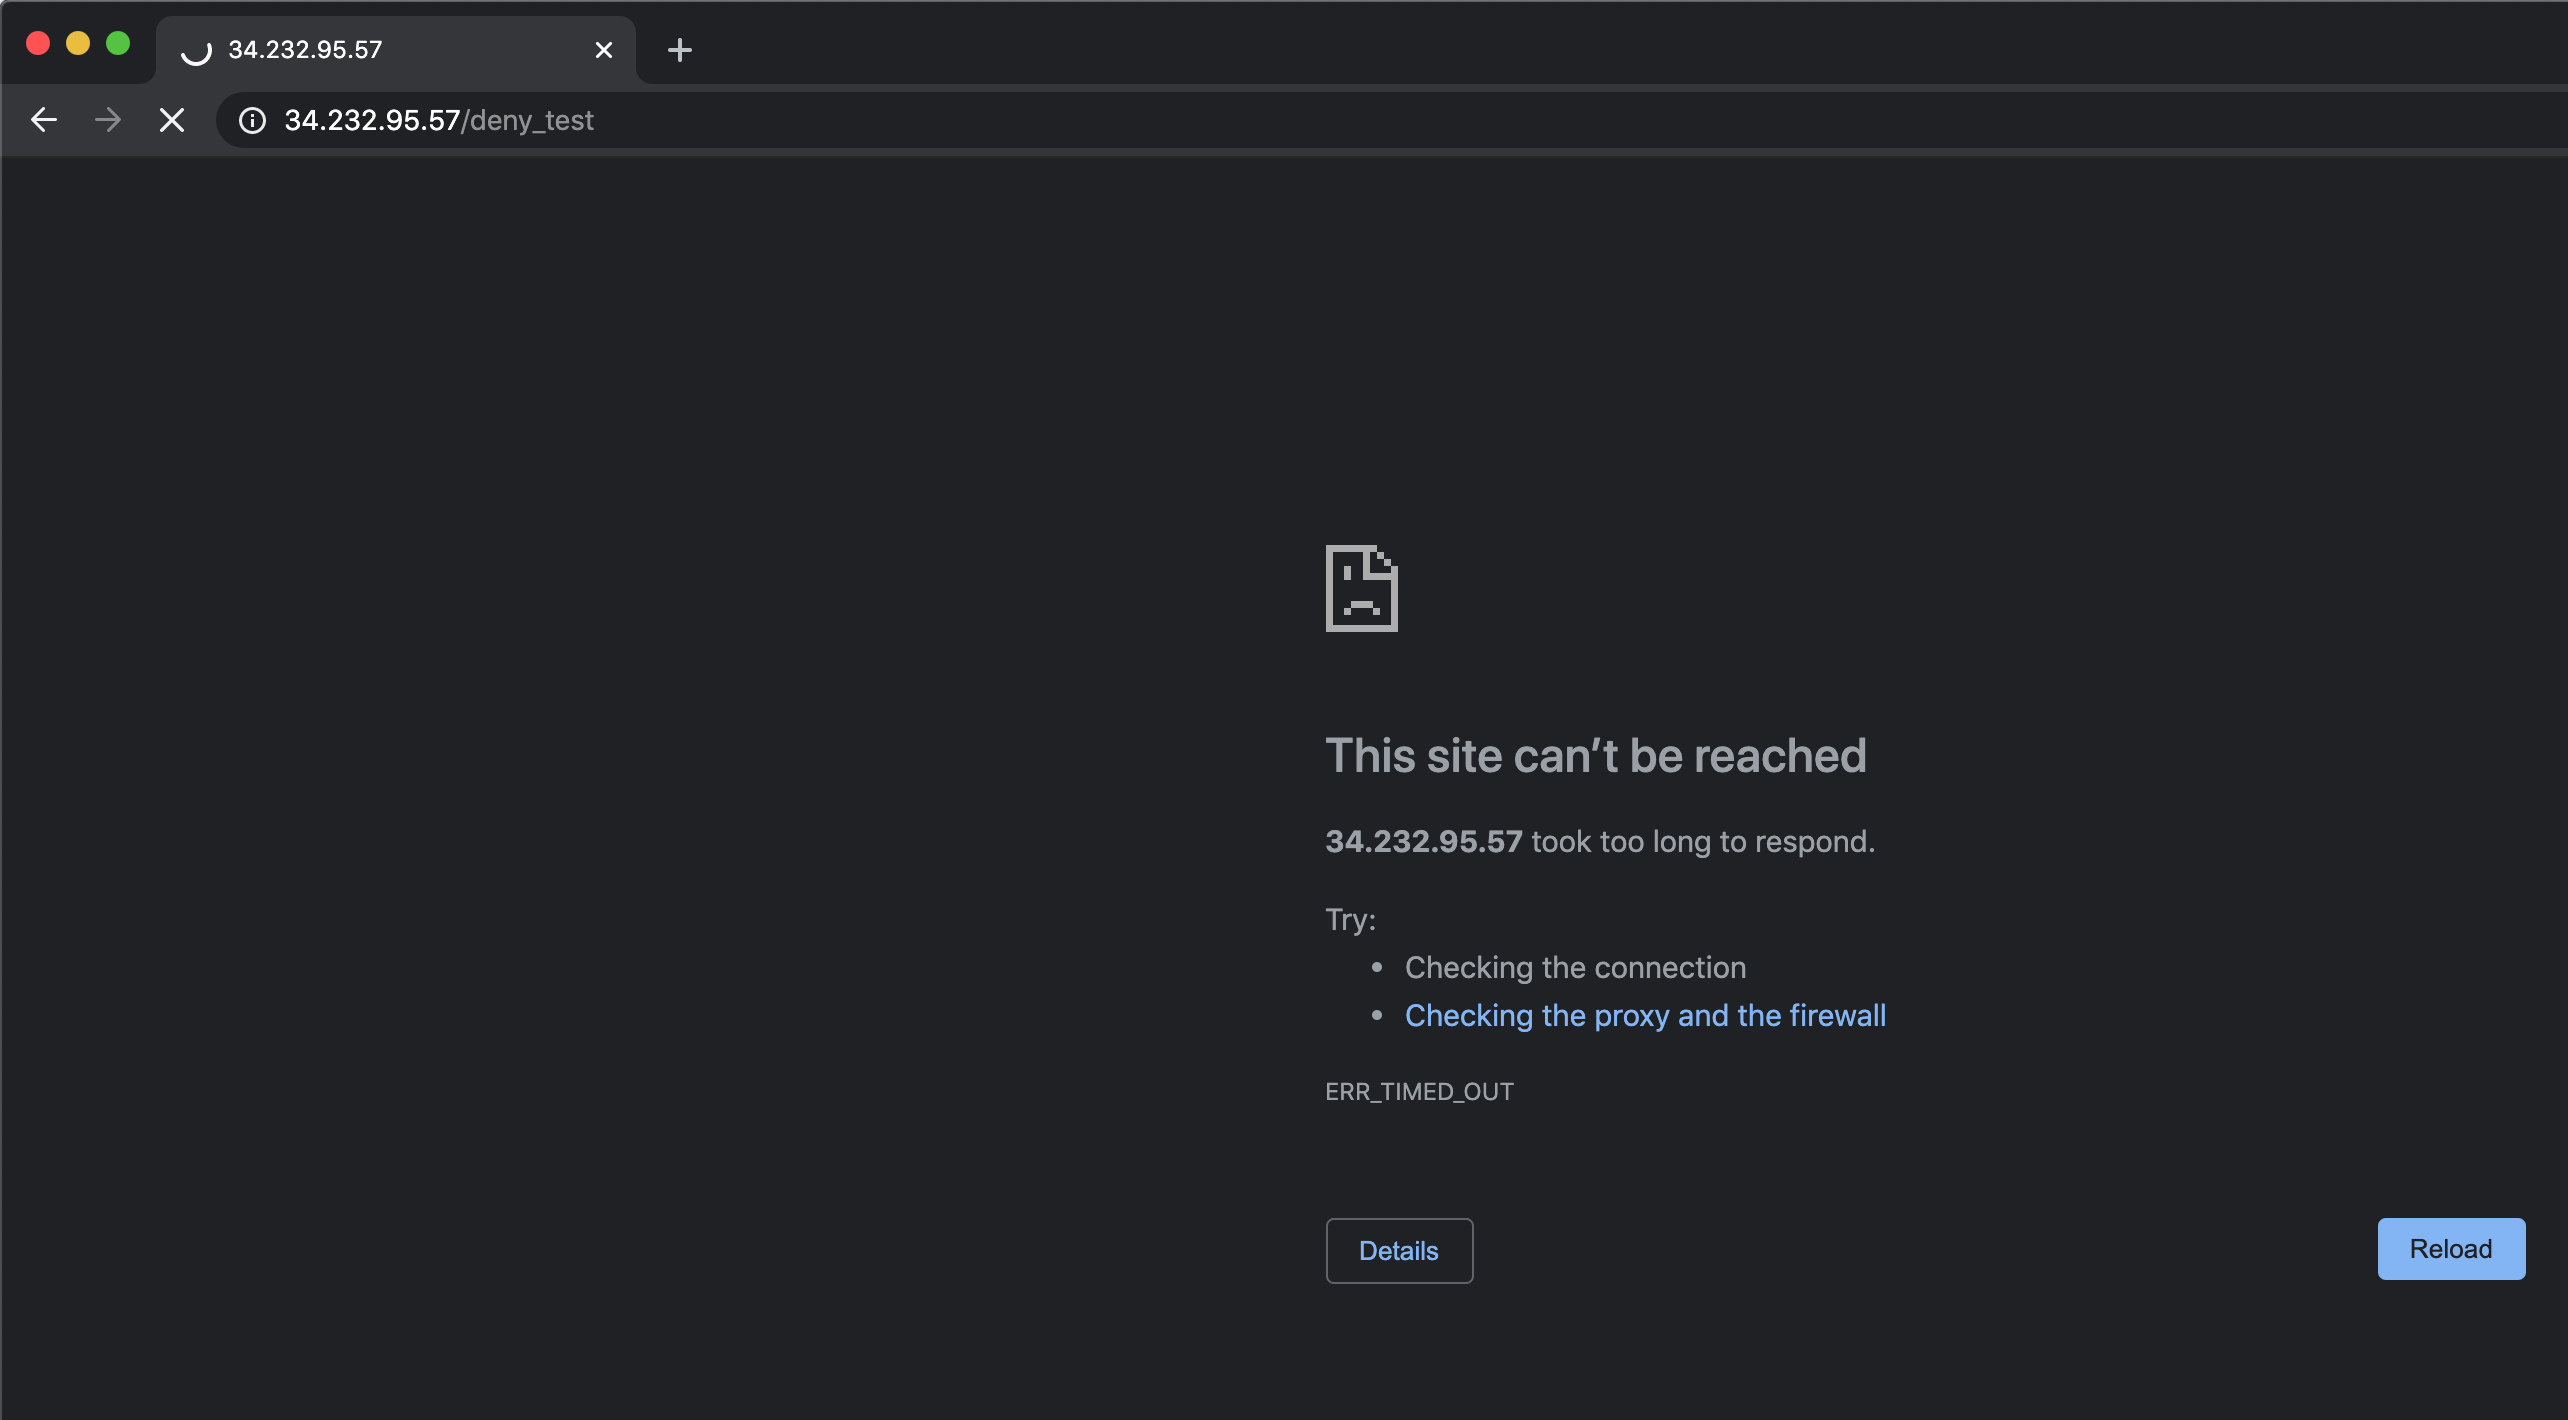
Task: Click the ERR_TIMED_OUT error text
Action: point(1418,1091)
